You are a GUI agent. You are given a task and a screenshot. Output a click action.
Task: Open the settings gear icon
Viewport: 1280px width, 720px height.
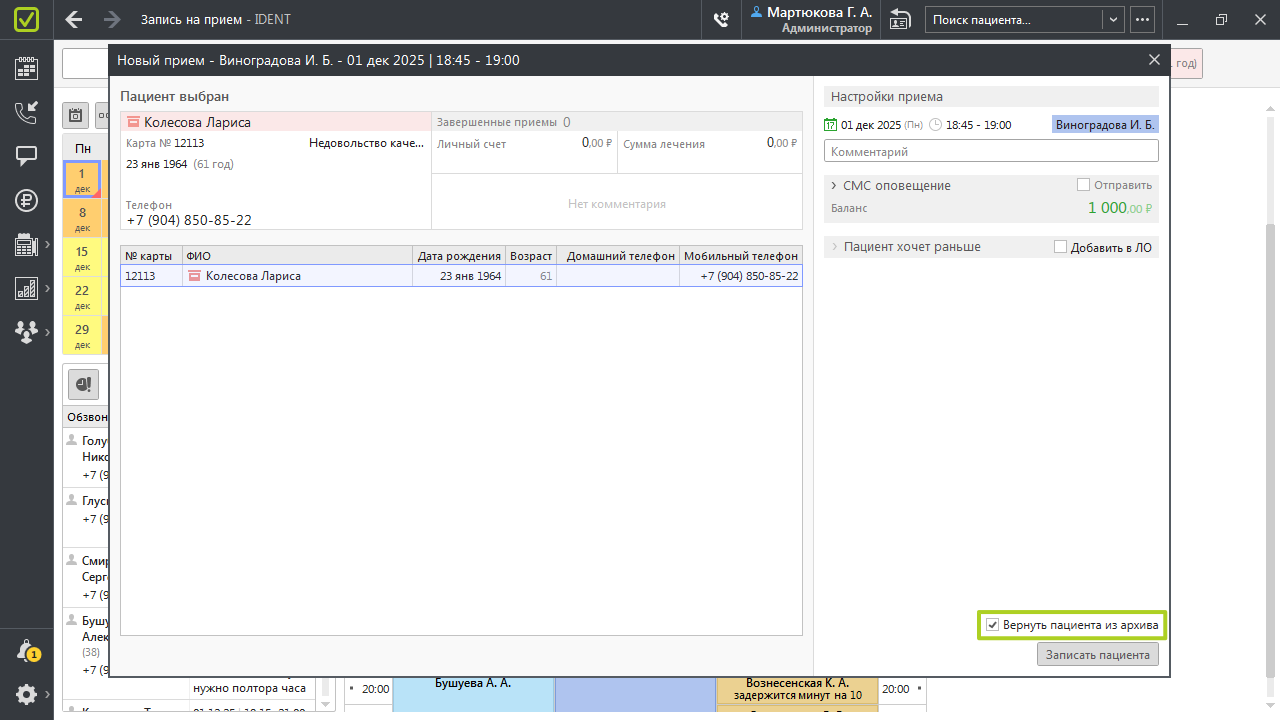click(x=26, y=694)
